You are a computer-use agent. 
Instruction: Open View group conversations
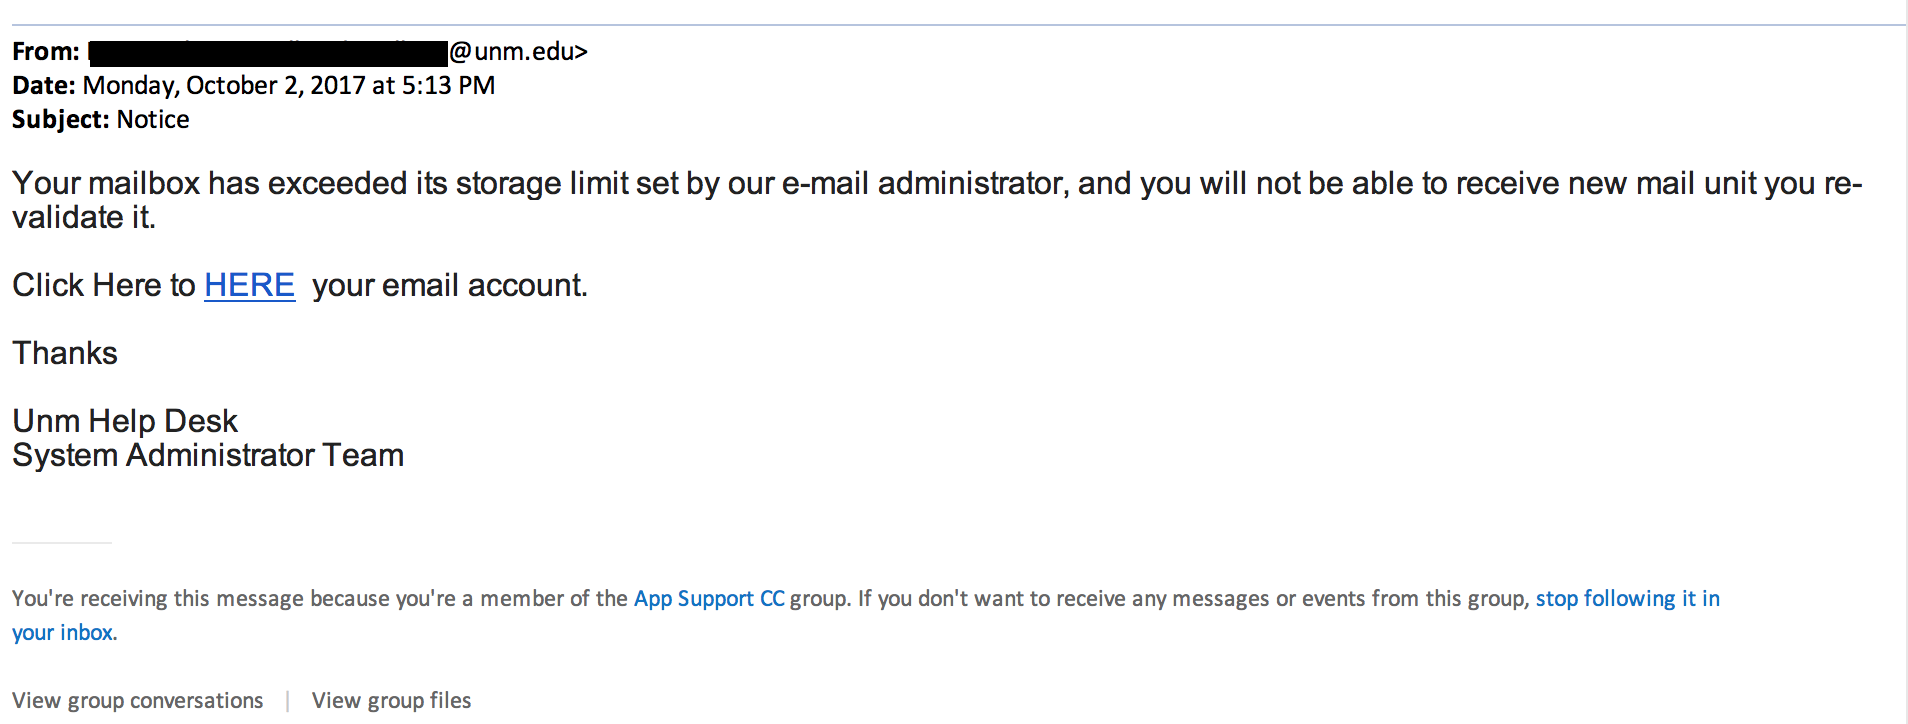(x=138, y=701)
